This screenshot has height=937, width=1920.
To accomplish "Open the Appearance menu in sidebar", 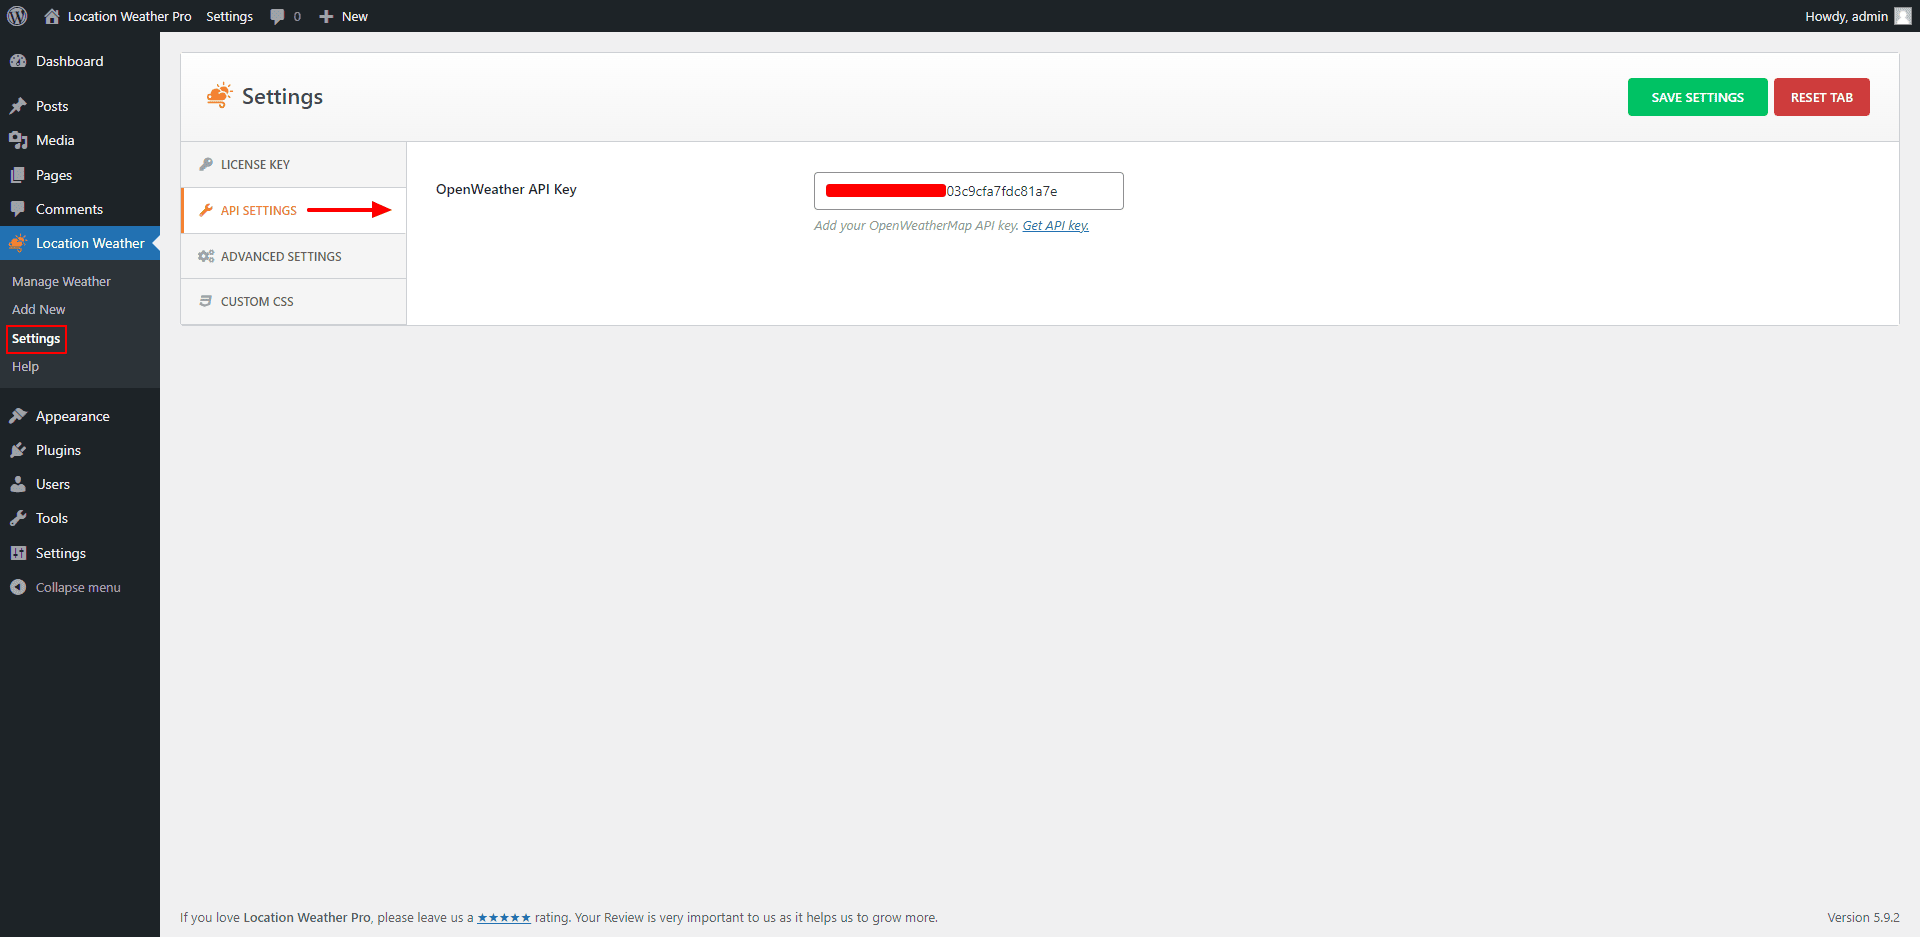I will tap(72, 416).
